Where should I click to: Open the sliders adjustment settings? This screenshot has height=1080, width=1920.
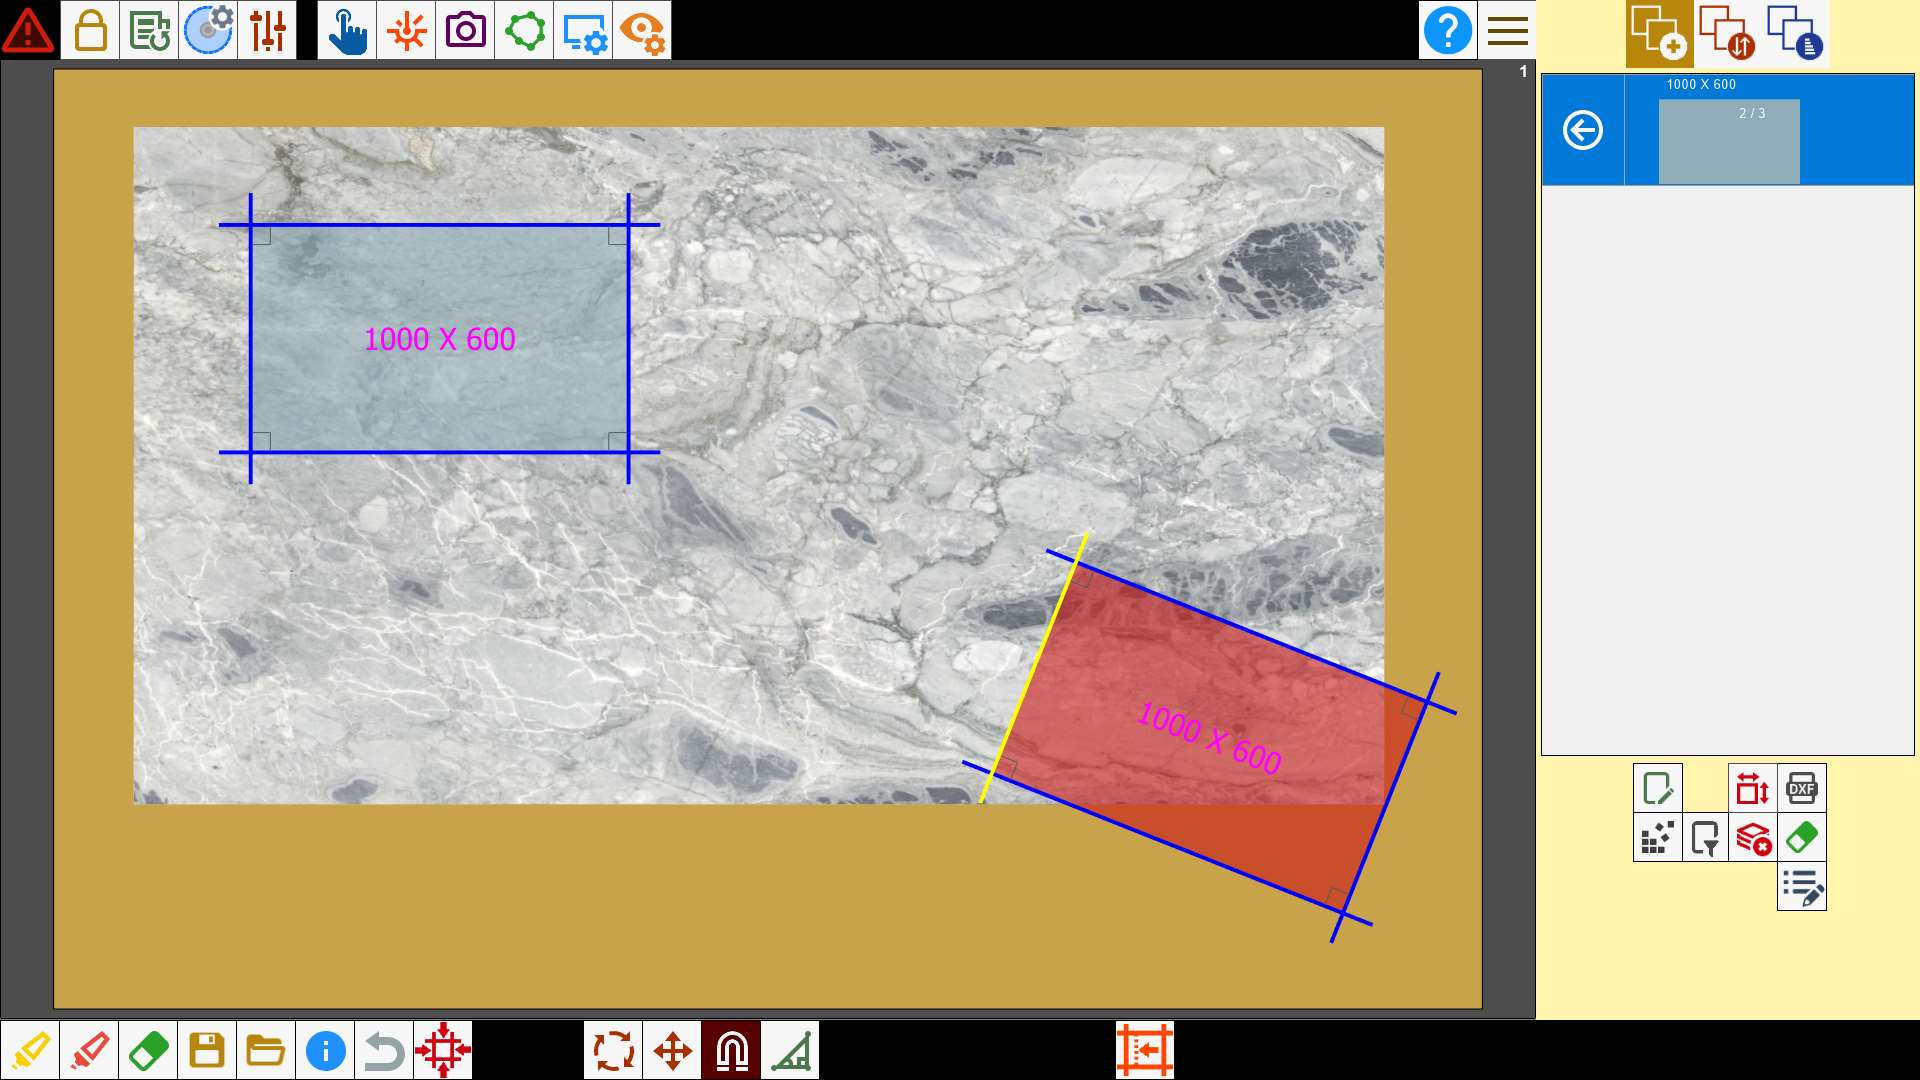[x=268, y=30]
